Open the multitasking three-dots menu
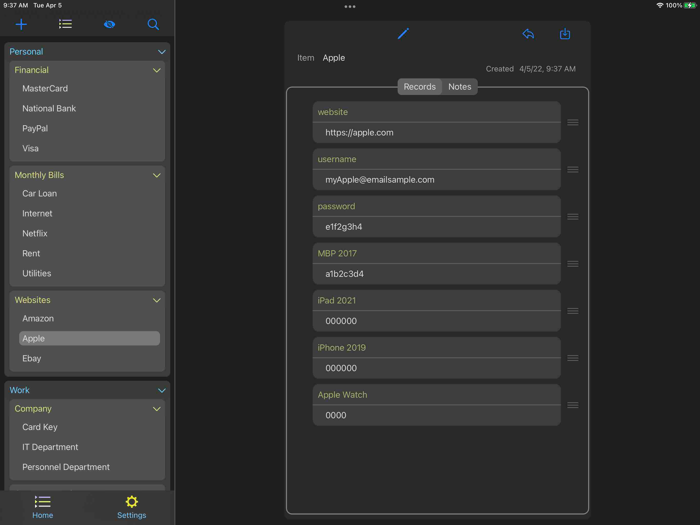 tap(350, 7)
